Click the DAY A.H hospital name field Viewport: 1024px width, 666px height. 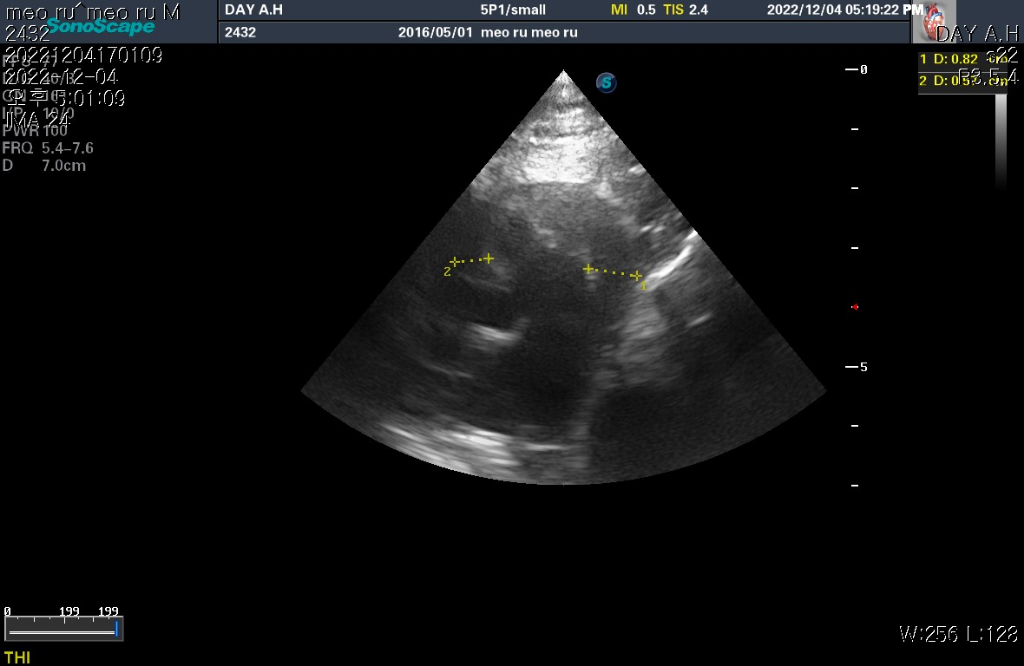(254, 10)
